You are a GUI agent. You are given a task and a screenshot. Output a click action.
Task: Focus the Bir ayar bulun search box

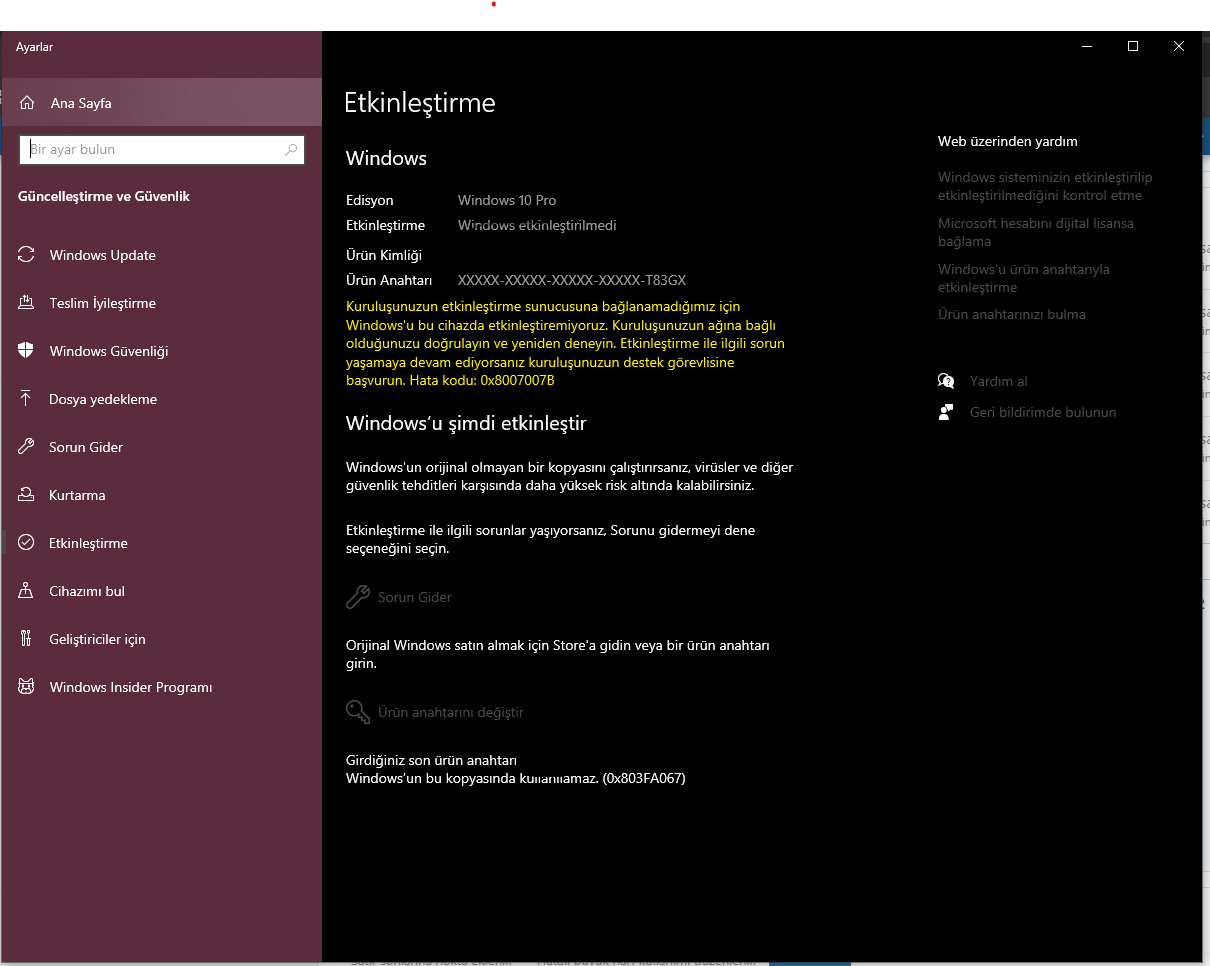162,150
